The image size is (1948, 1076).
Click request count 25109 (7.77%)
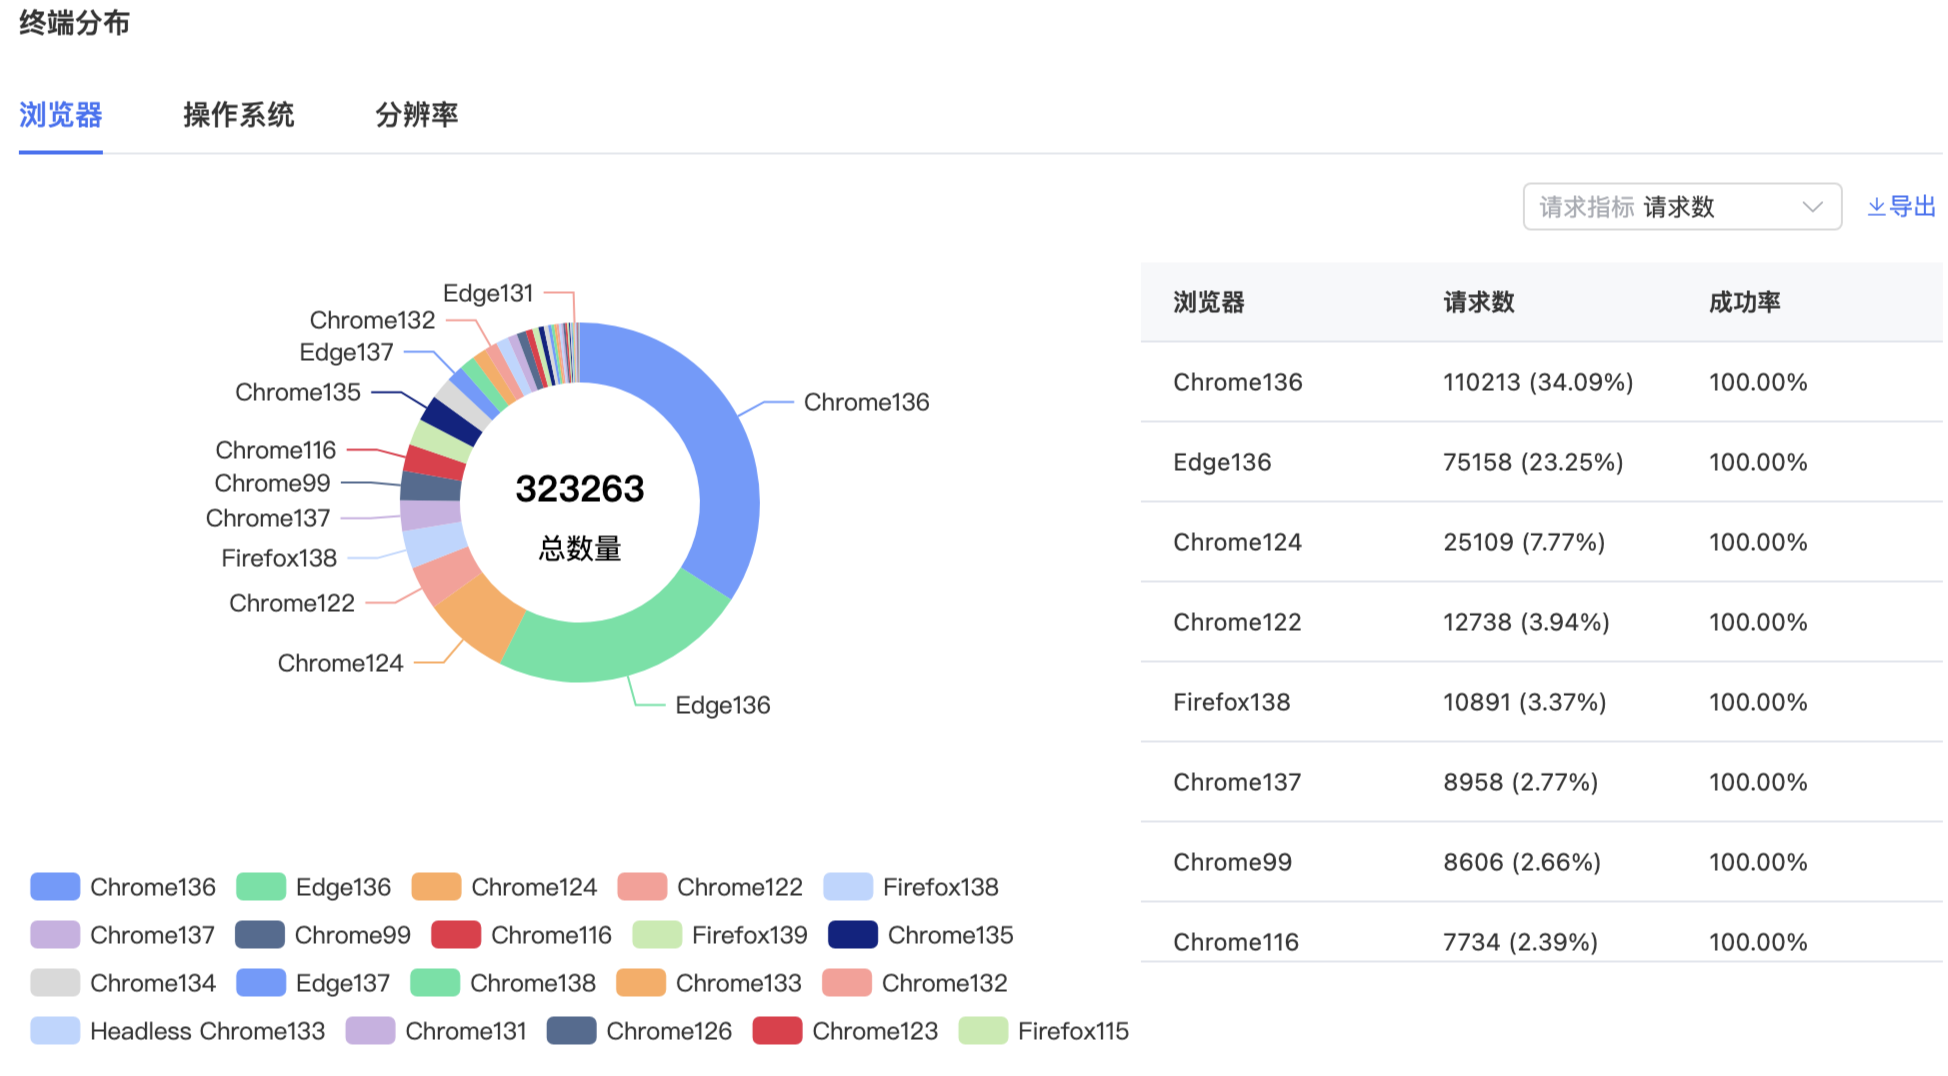click(1524, 542)
